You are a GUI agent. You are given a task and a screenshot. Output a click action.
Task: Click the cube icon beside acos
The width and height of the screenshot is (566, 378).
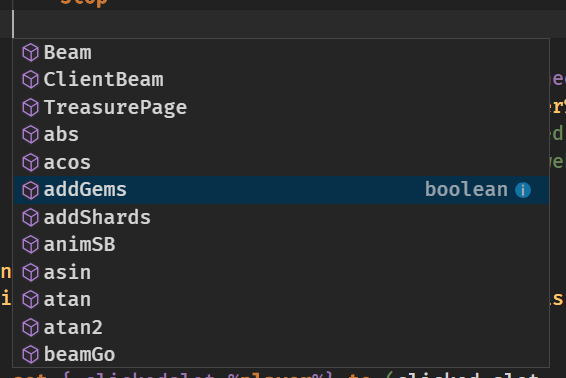[x=30, y=162]
